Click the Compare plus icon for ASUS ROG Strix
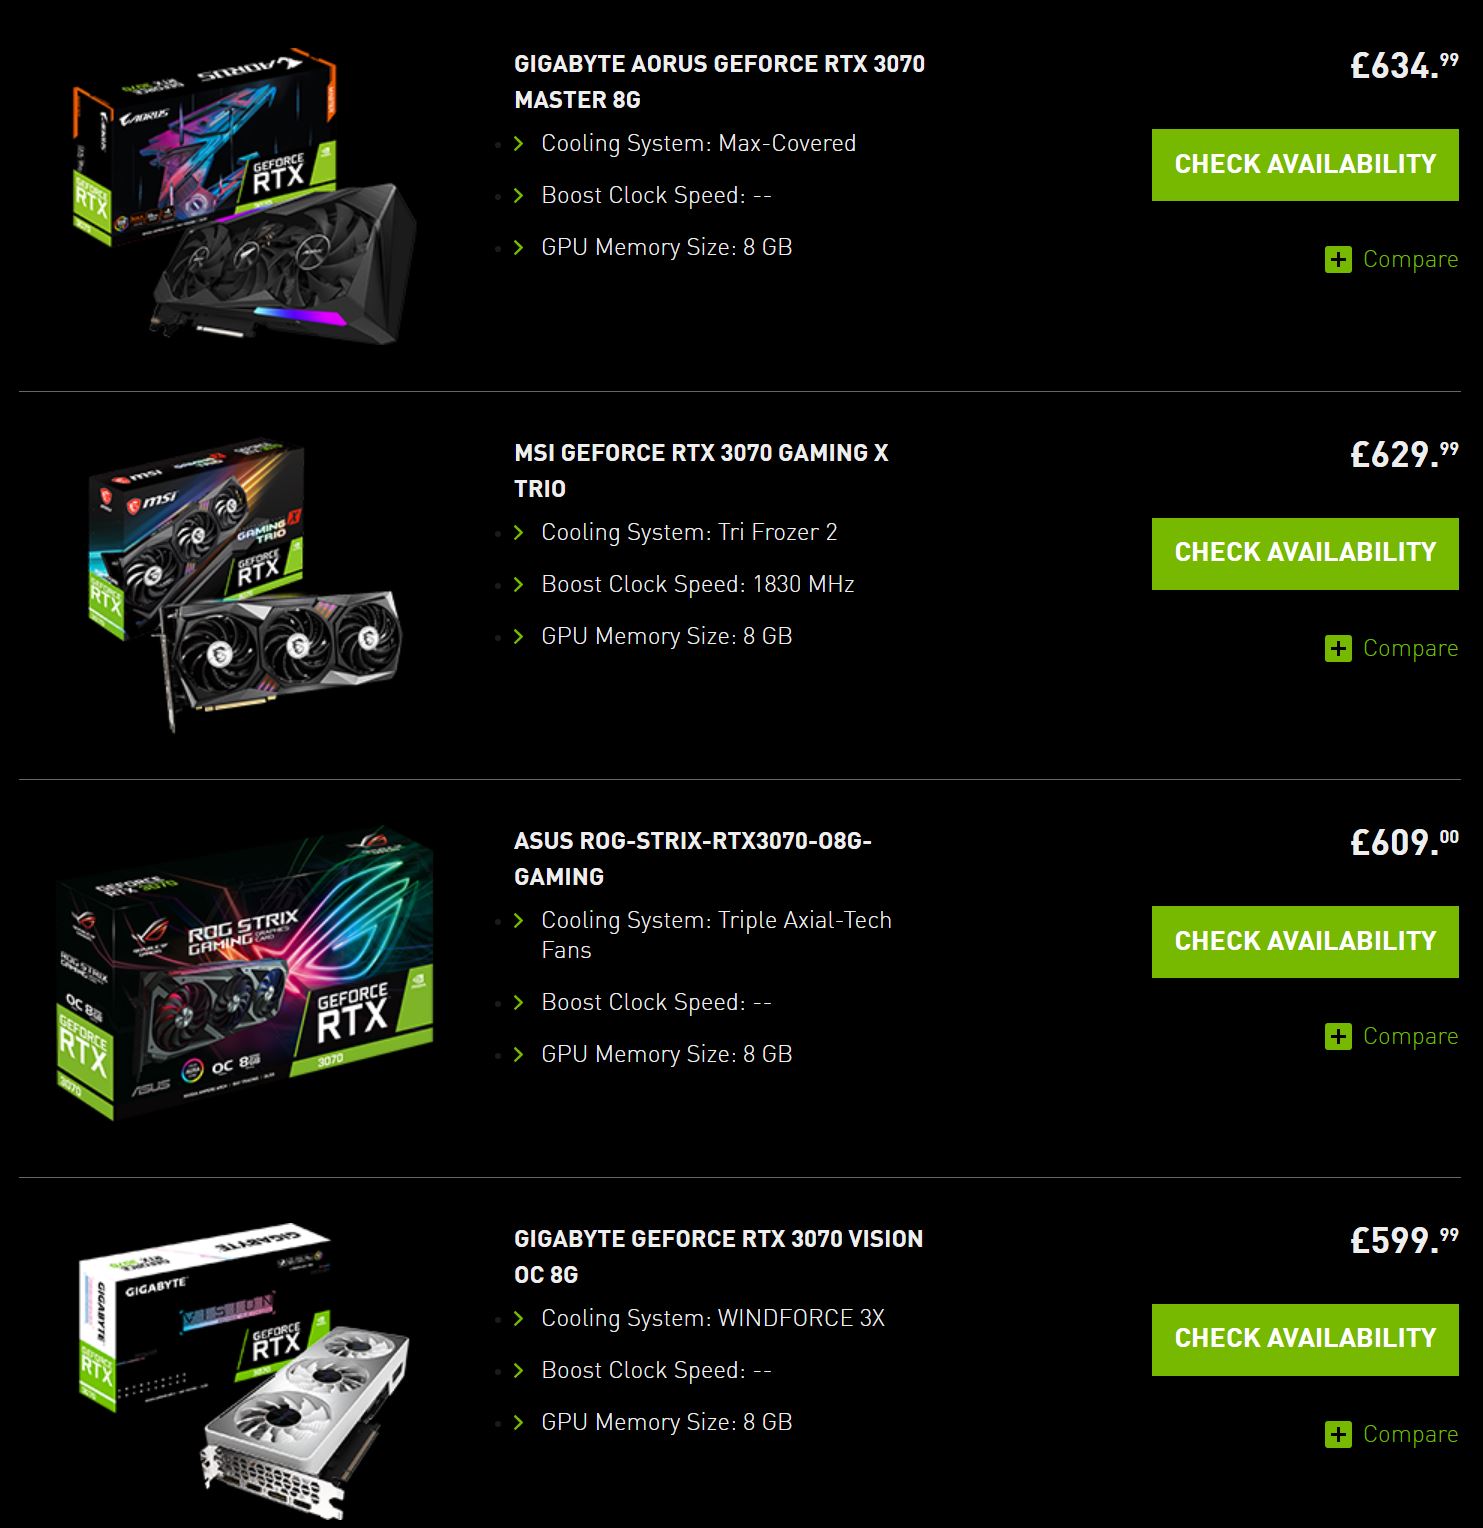 pos(1338,1037)
